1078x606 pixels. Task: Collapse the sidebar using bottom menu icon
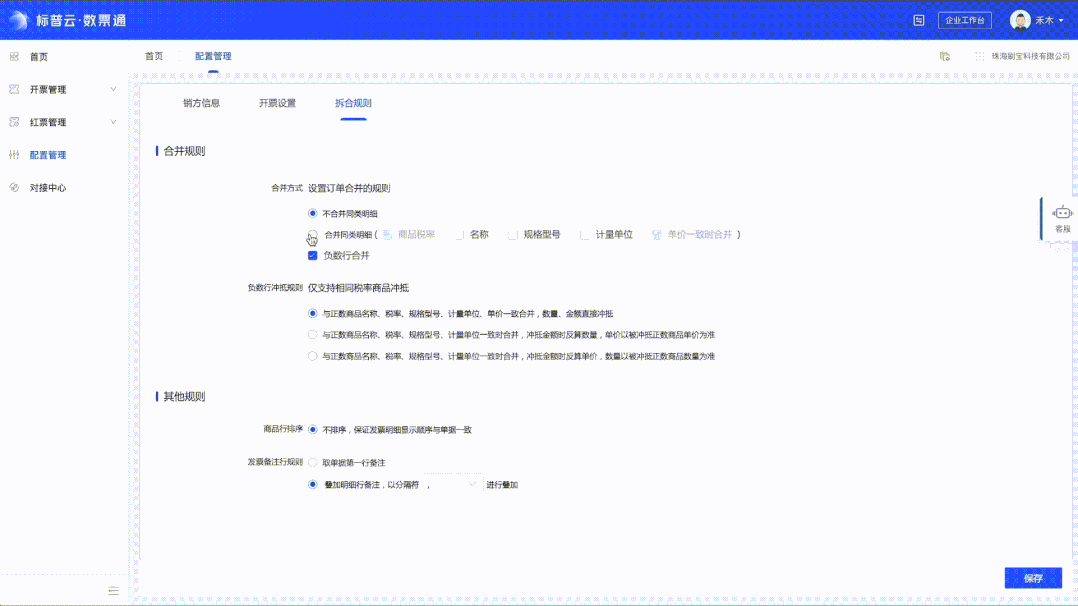tap(113, 591)
